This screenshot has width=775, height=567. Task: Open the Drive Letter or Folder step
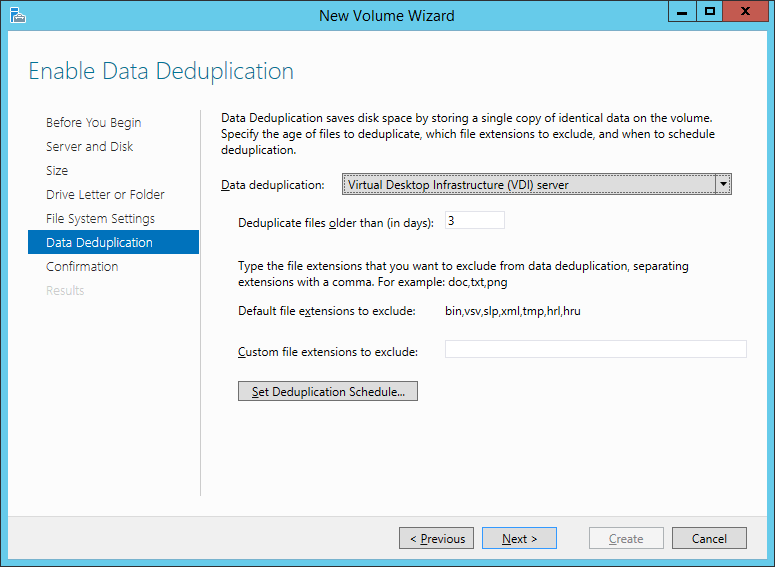point(105,194)
